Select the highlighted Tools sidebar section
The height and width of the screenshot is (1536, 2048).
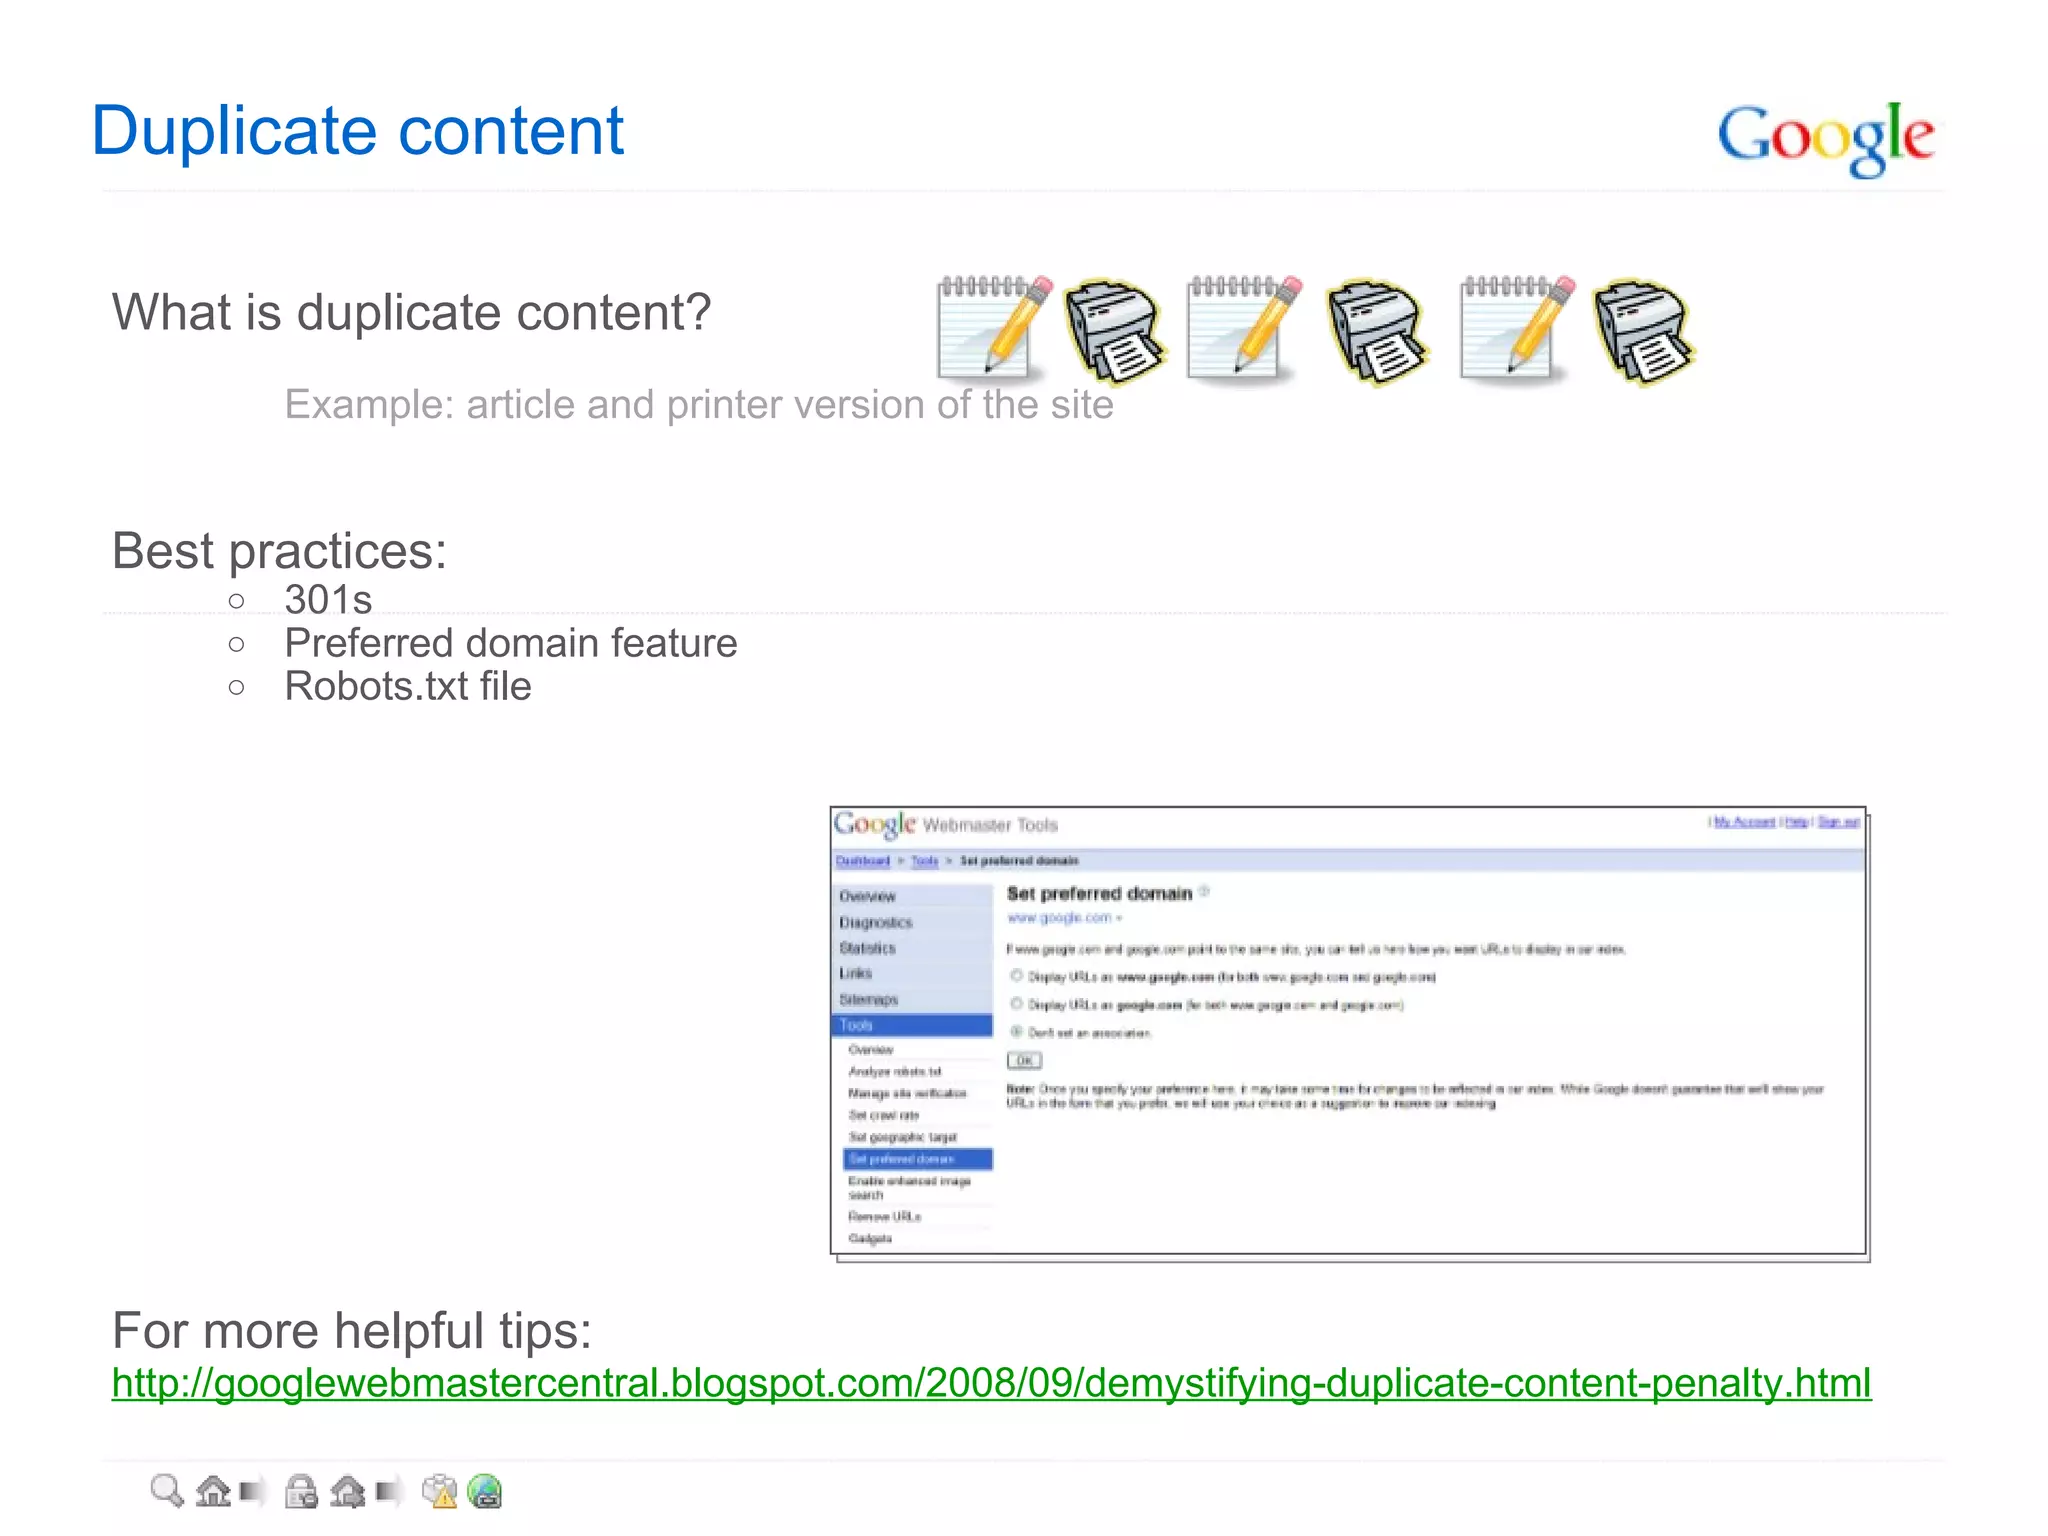coord(912,1025)
